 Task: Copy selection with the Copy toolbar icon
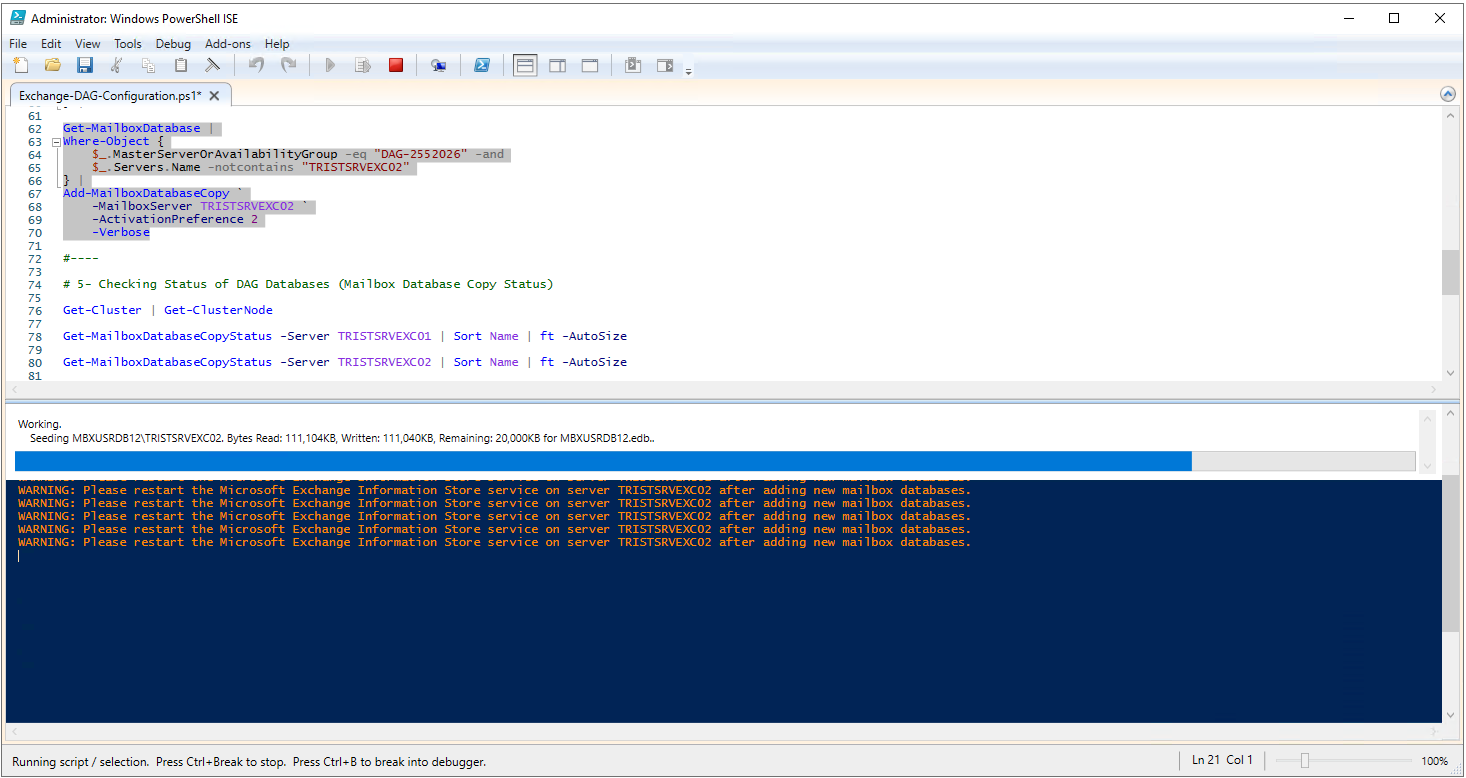(149, 66)
